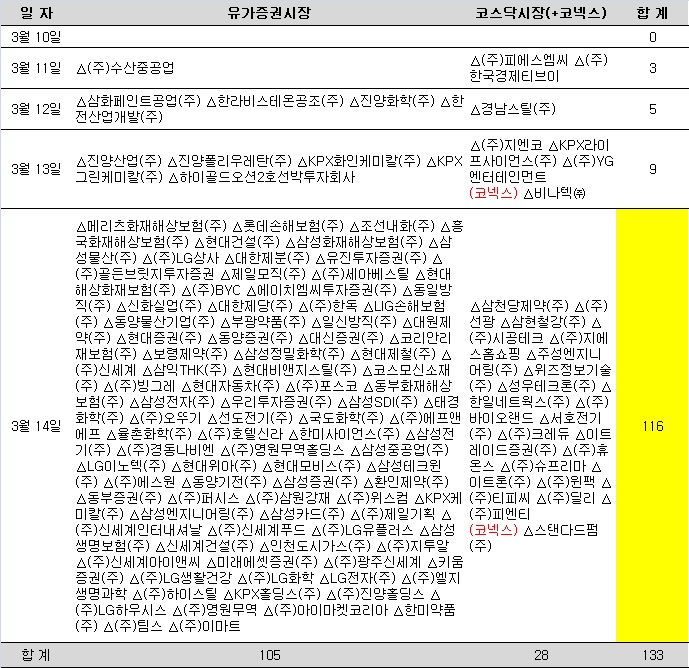Click the (주)이마트 entry
Image resolution: width=689 pixels, height=668 pixels.
204,626
